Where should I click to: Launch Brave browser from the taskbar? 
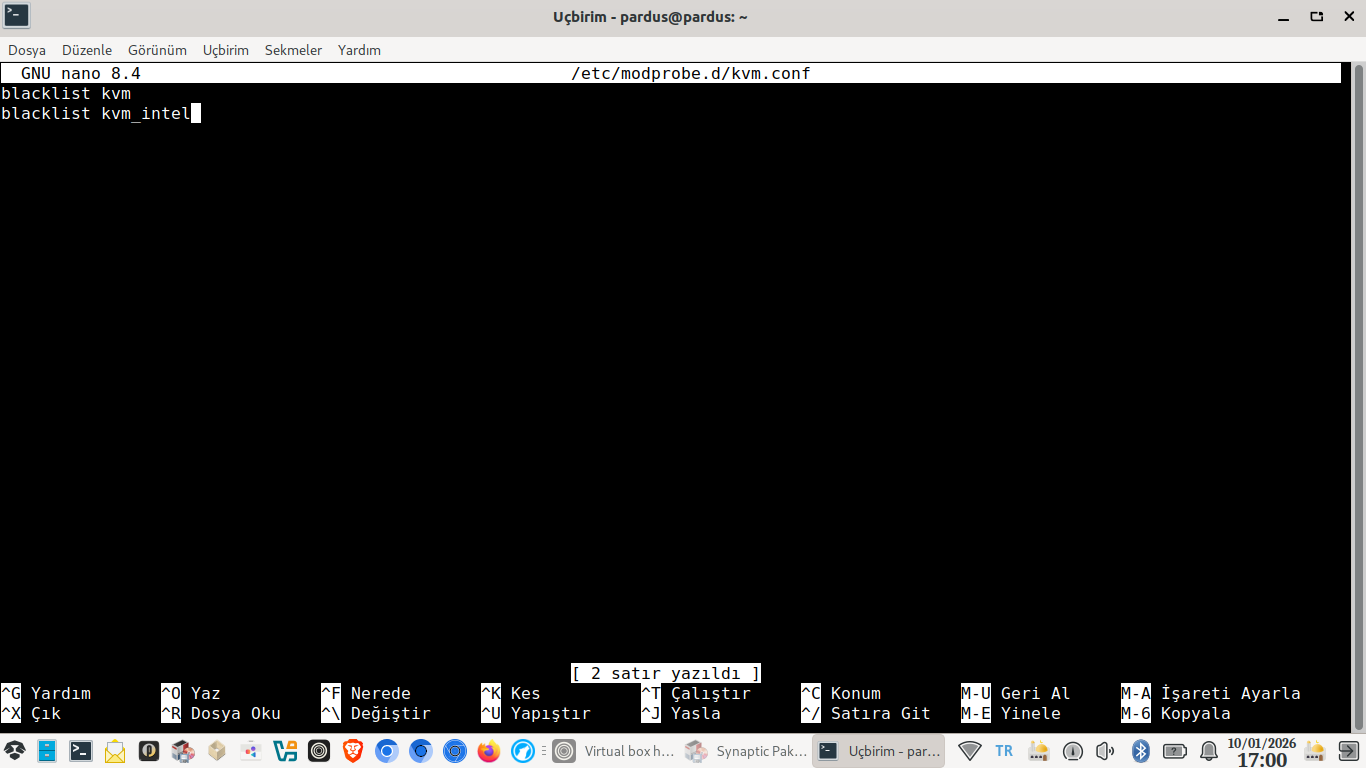[x=353, y=751]
